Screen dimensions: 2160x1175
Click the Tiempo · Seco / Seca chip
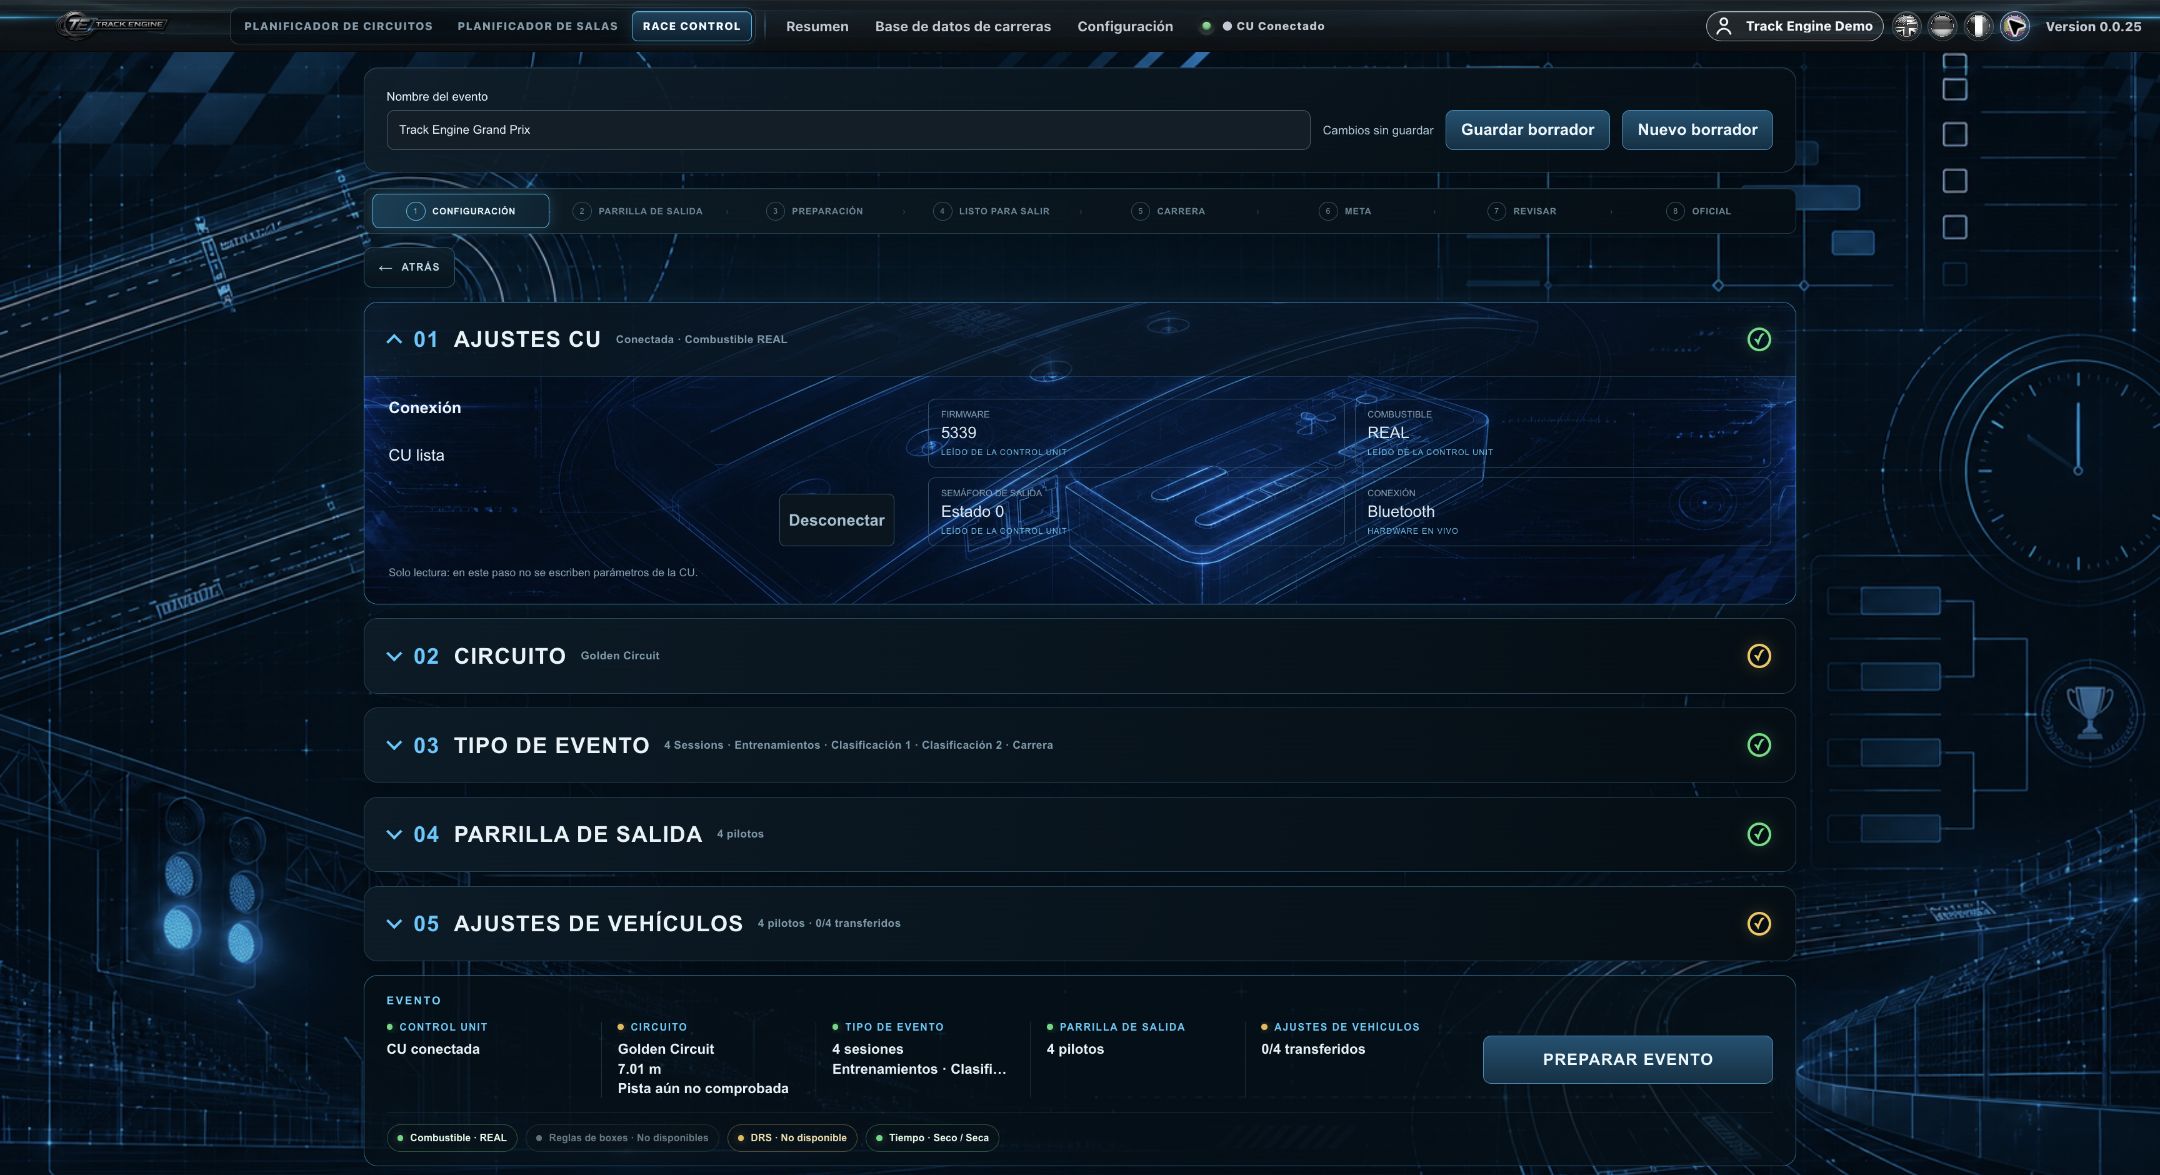932,1138
